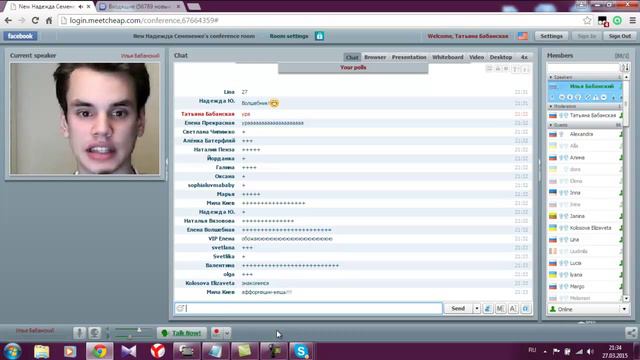The width and height of the screenshot is (640, 360).
Task: Open the dropdown arrow next to Send
Action: click(x=476, y=309)
